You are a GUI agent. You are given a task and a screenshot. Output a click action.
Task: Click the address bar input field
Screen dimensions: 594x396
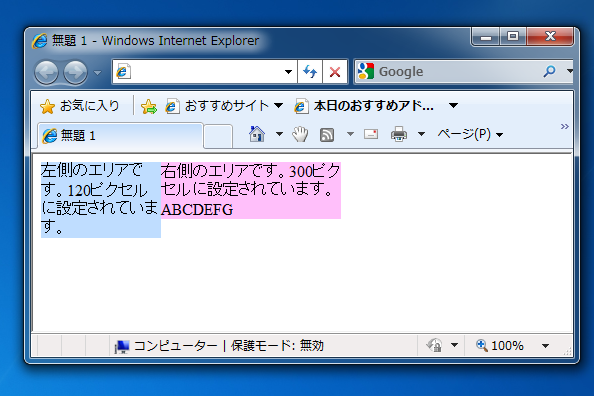coord(205,72)
